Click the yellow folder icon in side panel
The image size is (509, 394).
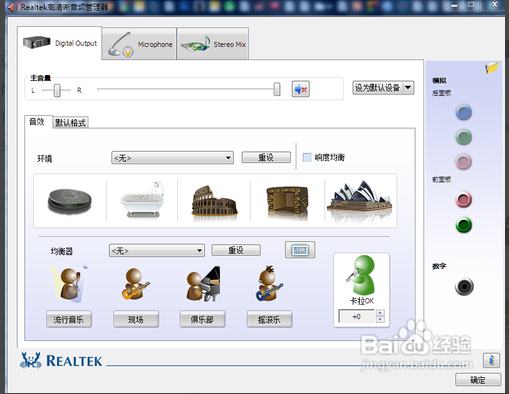coord(491,68)
